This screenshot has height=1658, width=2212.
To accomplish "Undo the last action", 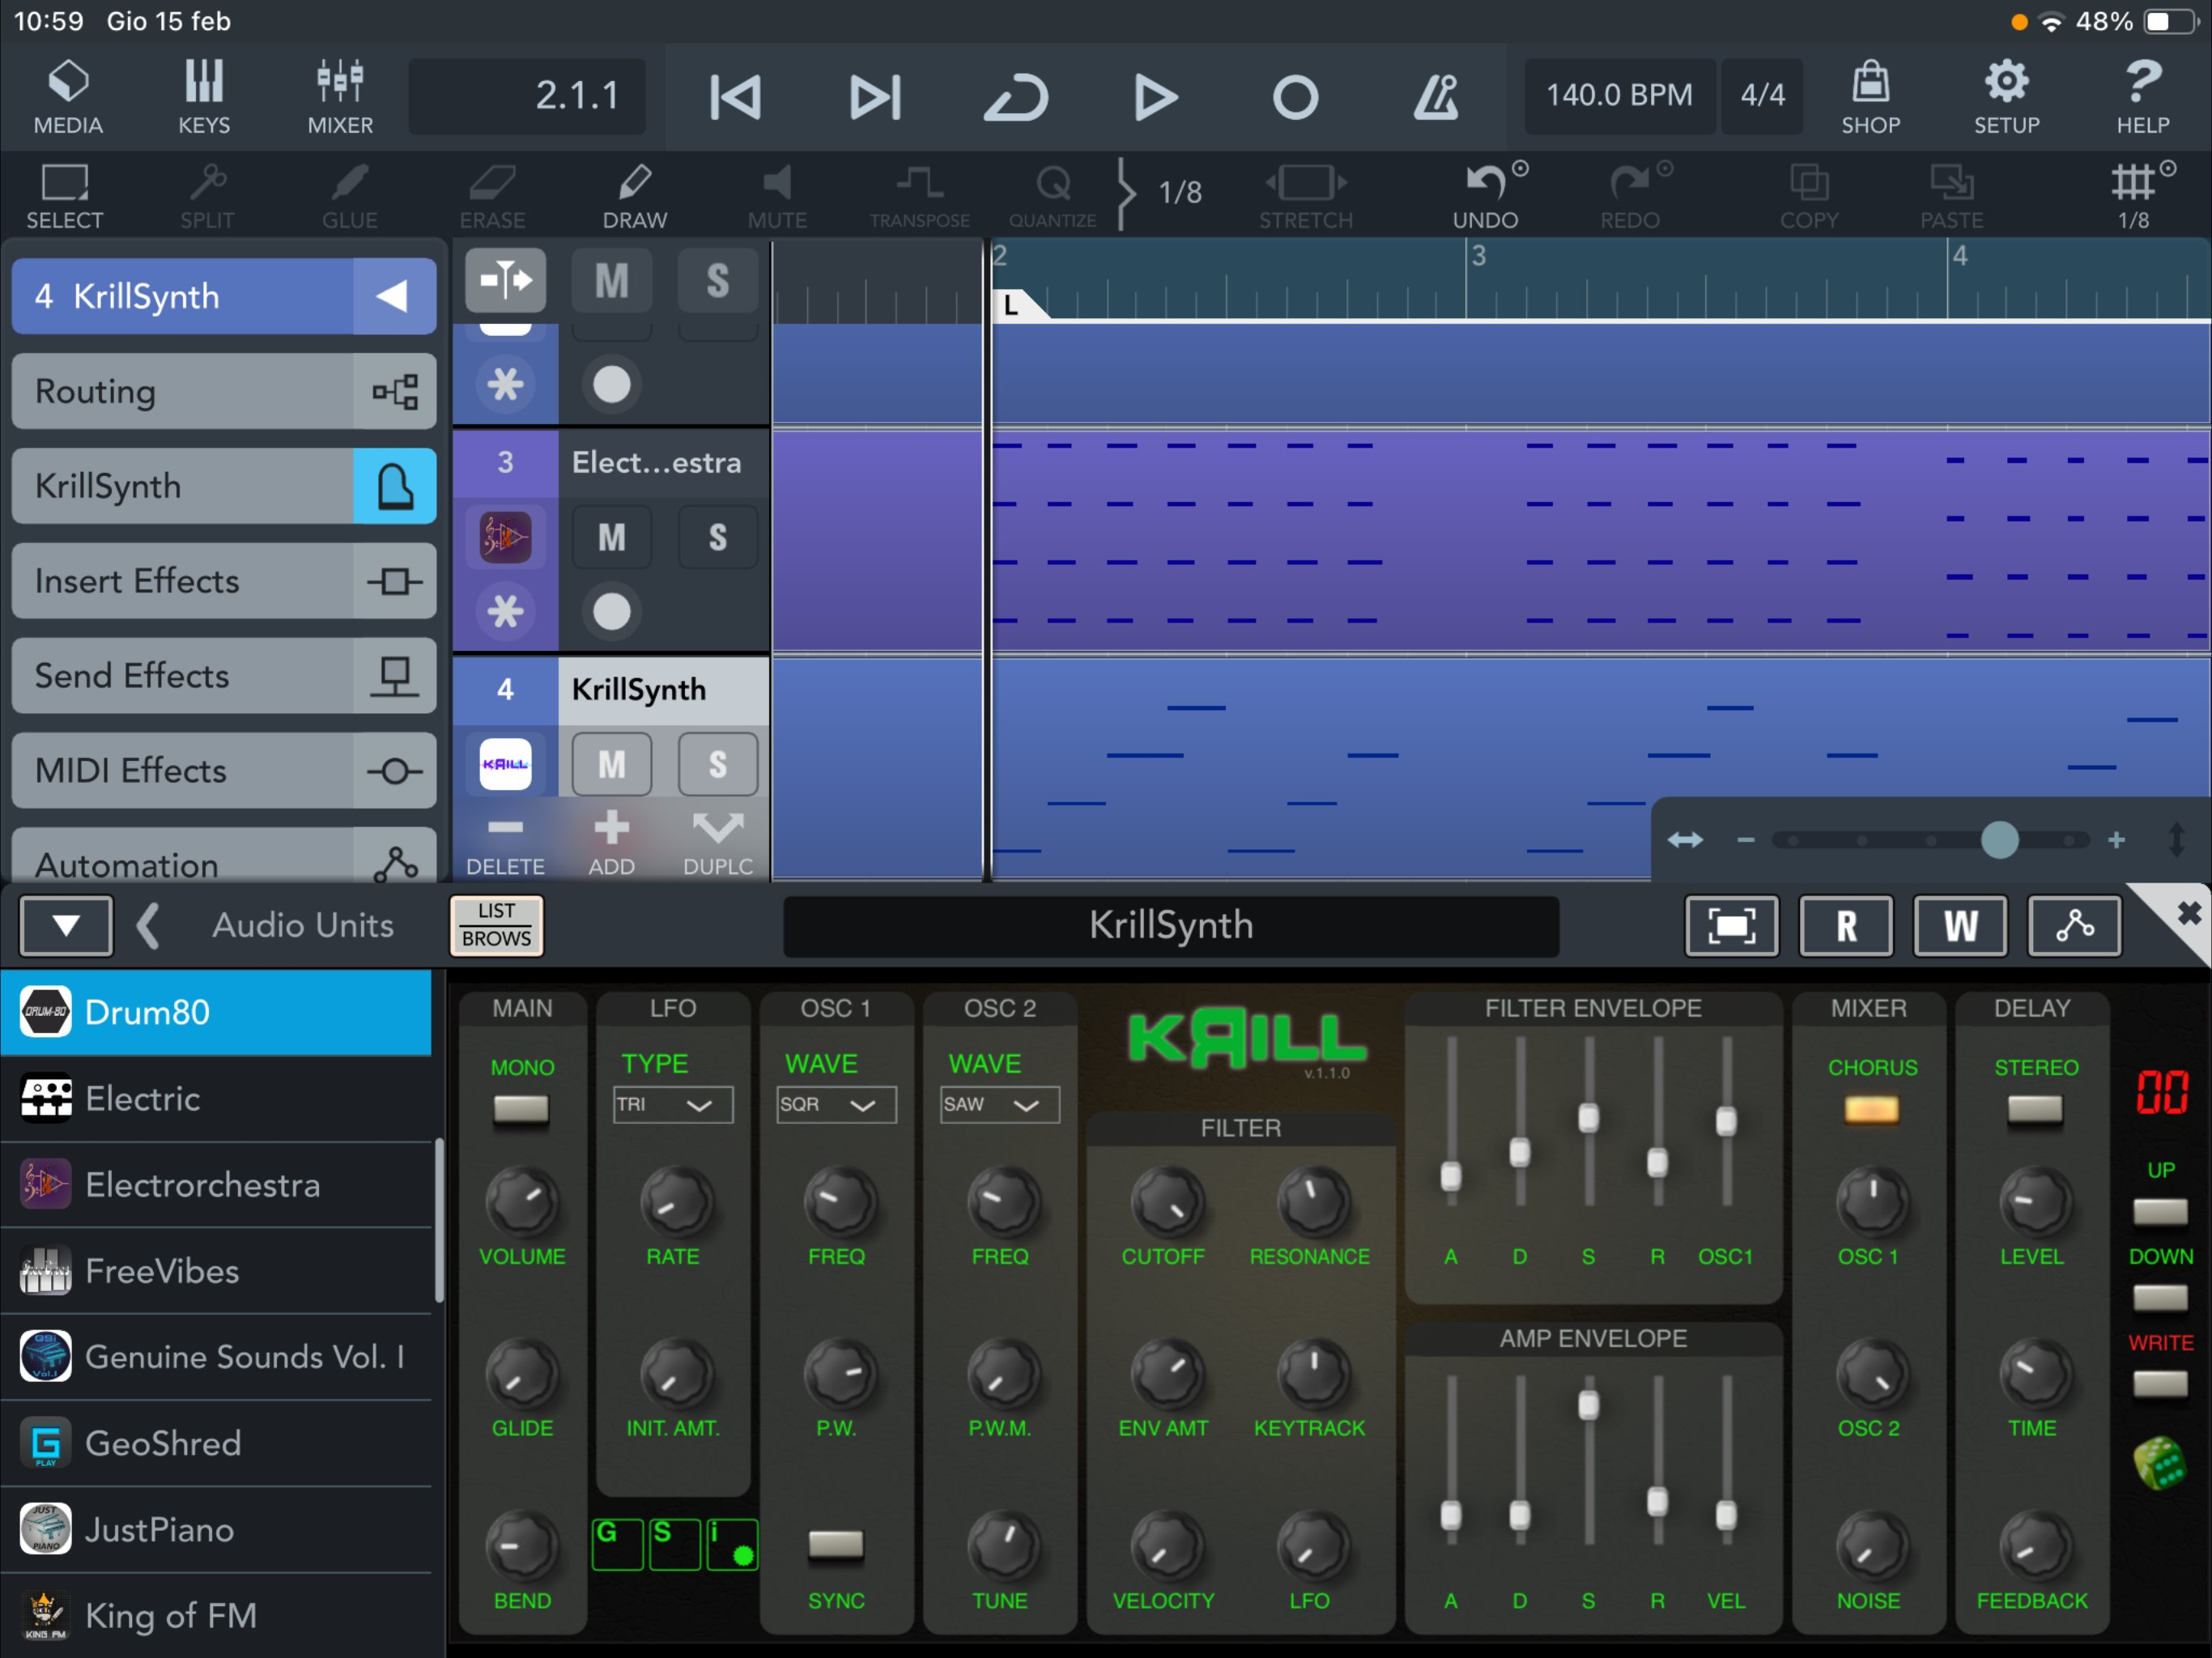I will (x=1486, y=196).
